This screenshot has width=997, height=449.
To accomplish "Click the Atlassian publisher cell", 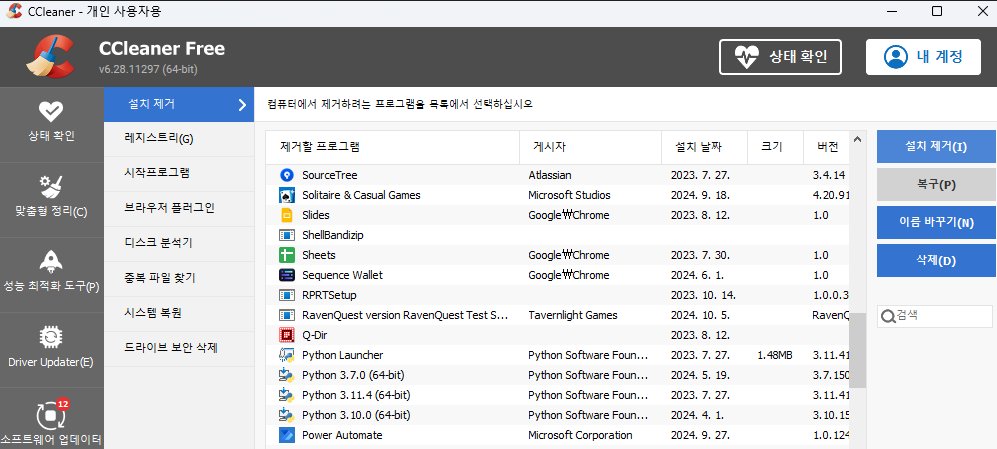I will click(550, 175).
